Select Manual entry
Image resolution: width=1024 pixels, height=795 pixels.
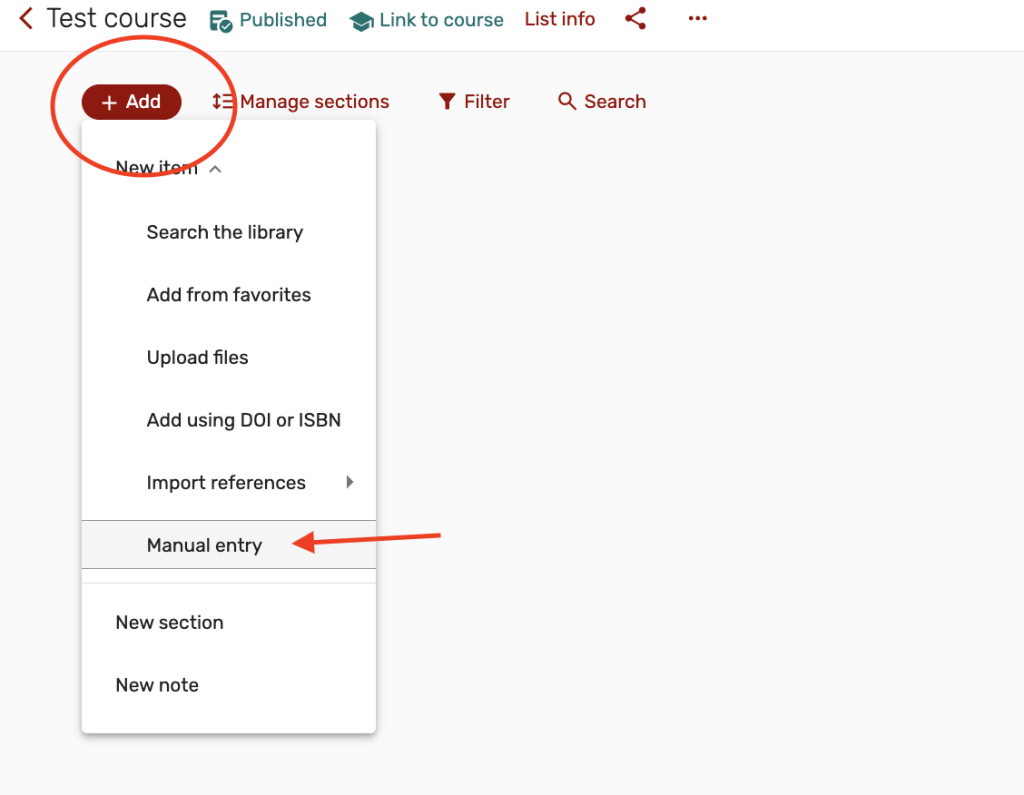click(204, 545)
